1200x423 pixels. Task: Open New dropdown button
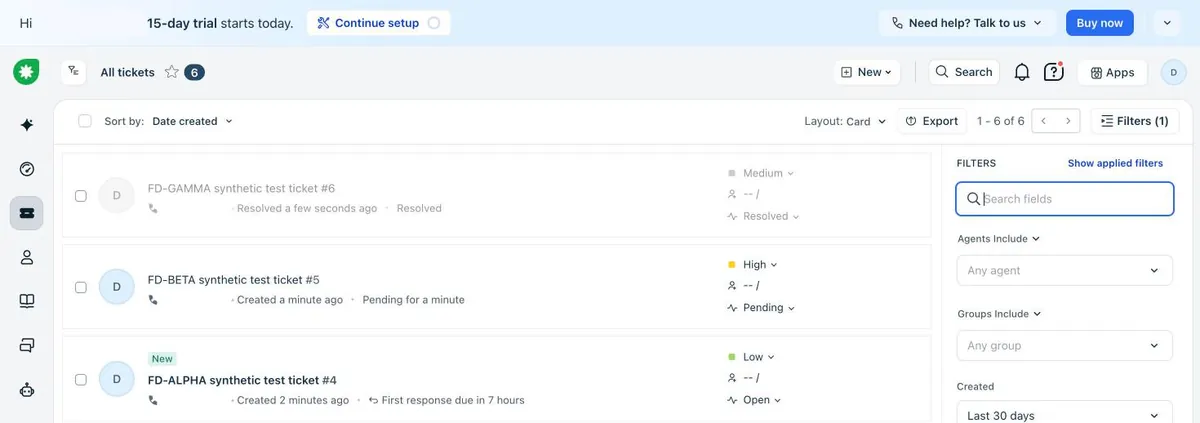[867, 72]
